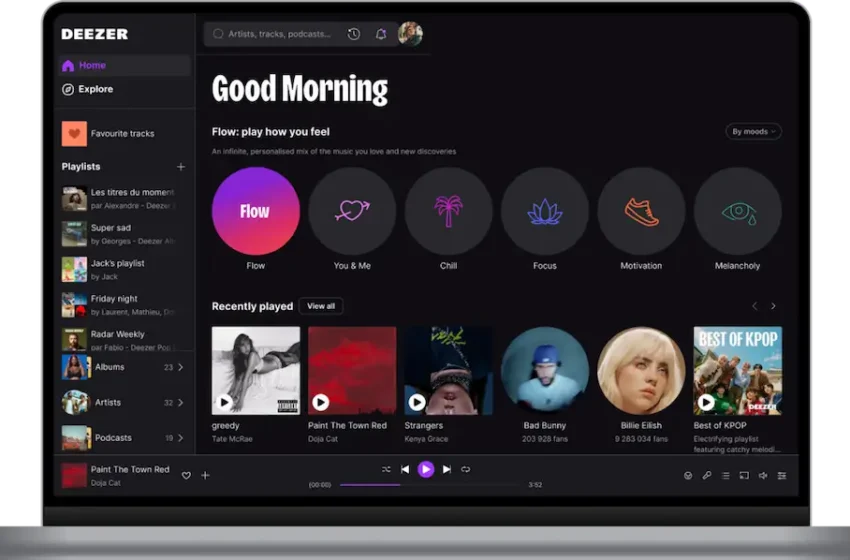Open Jack's playlist
This screenshot has height=560, width=850.
pos(104,269)
